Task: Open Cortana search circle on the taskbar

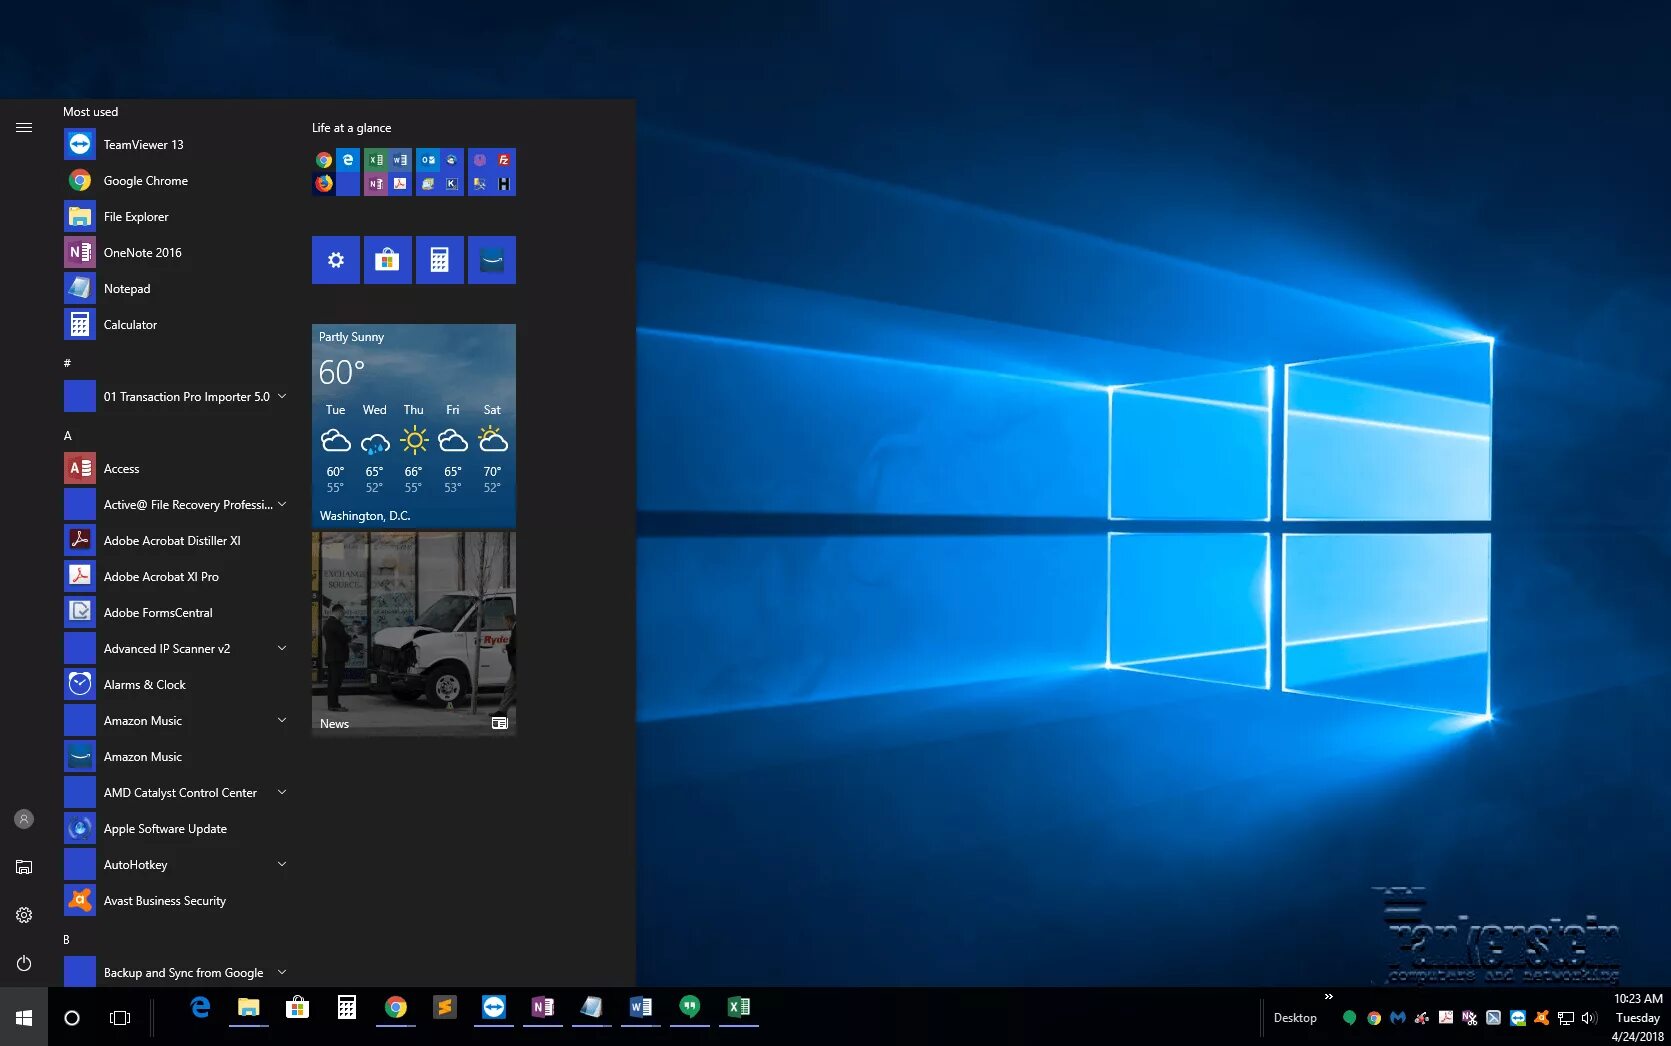Action: point(72,1018)
